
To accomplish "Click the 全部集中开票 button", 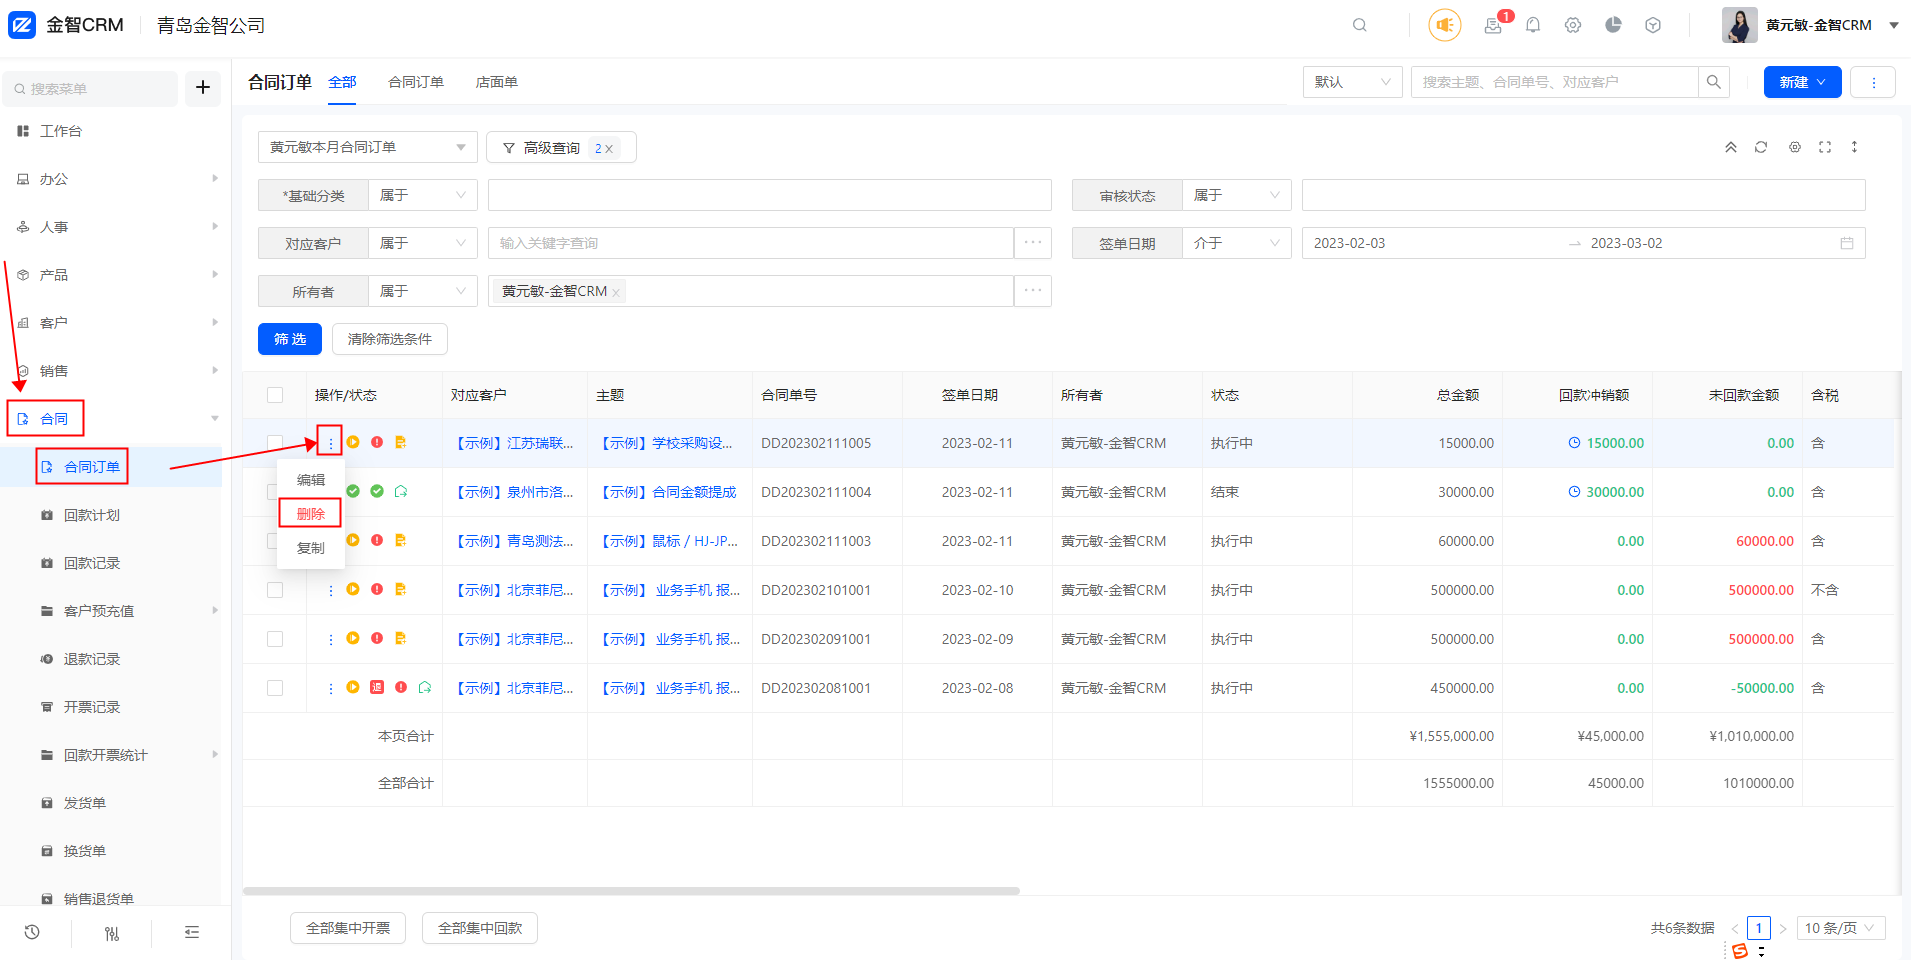I will click(x=348, y=928).
